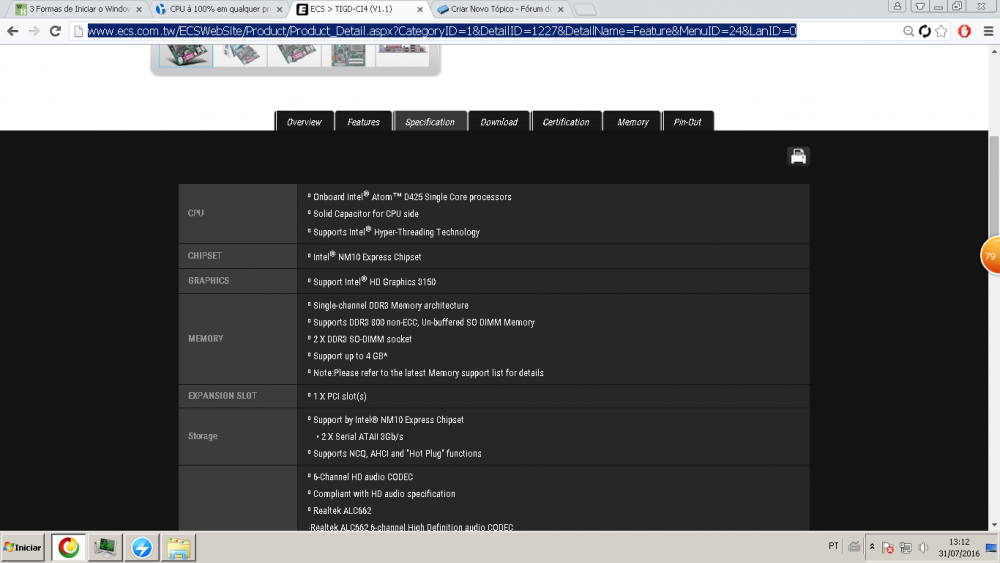Open the file explorer folder in the taskbar

(178, 547)
